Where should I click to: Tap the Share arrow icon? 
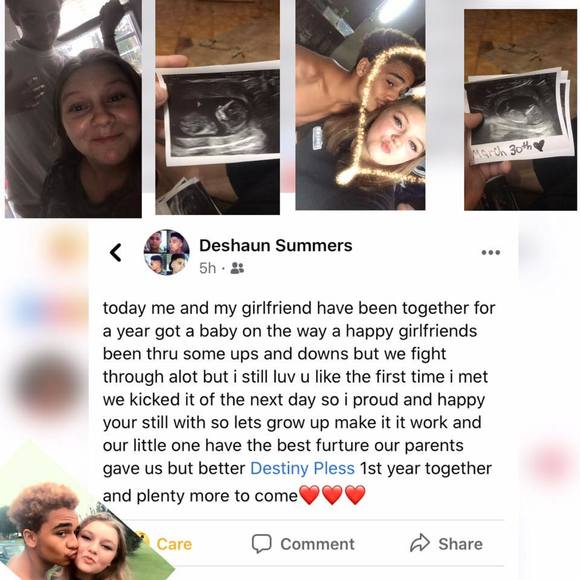[x=420, y=543]
